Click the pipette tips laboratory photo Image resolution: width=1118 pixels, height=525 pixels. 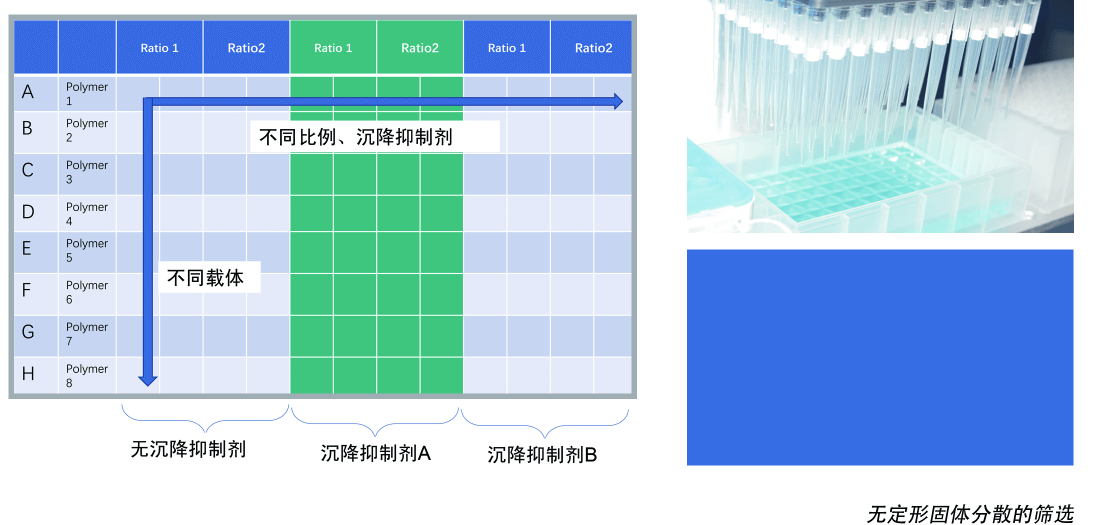pos(880,116)
